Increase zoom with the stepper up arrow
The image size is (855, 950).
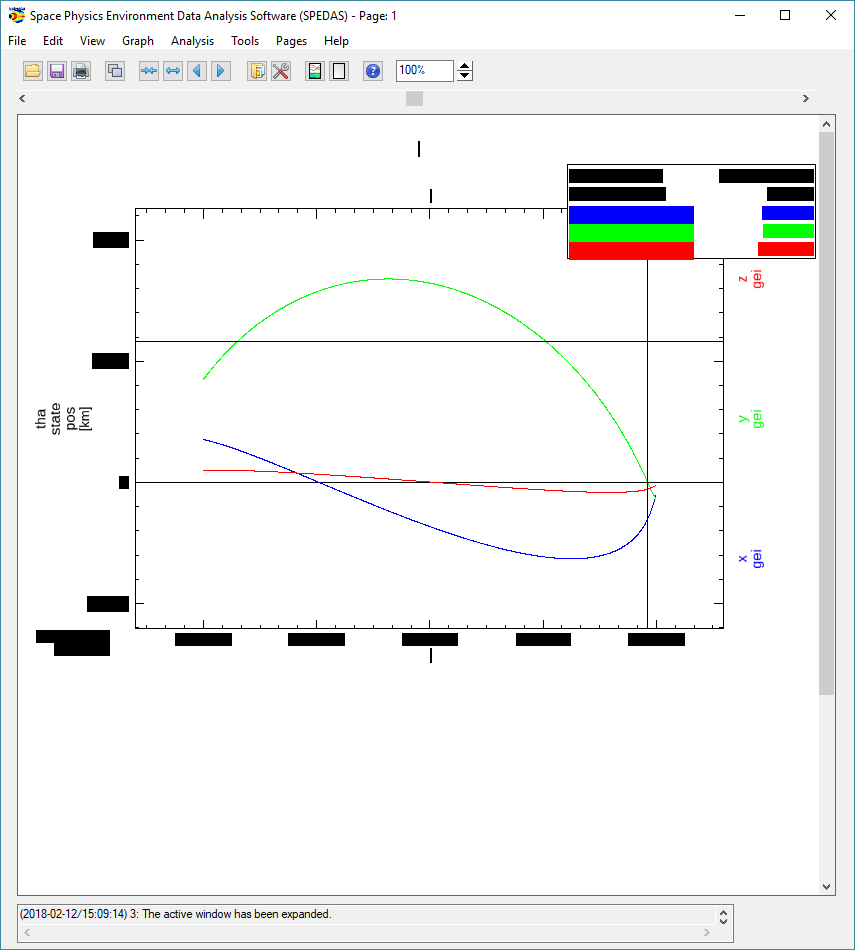click(465, 66)
